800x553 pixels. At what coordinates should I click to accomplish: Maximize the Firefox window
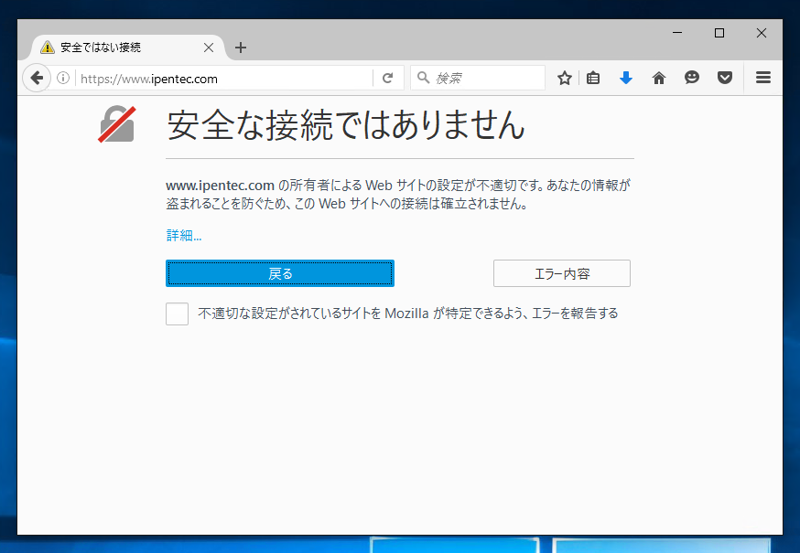(x=719, y=33)
